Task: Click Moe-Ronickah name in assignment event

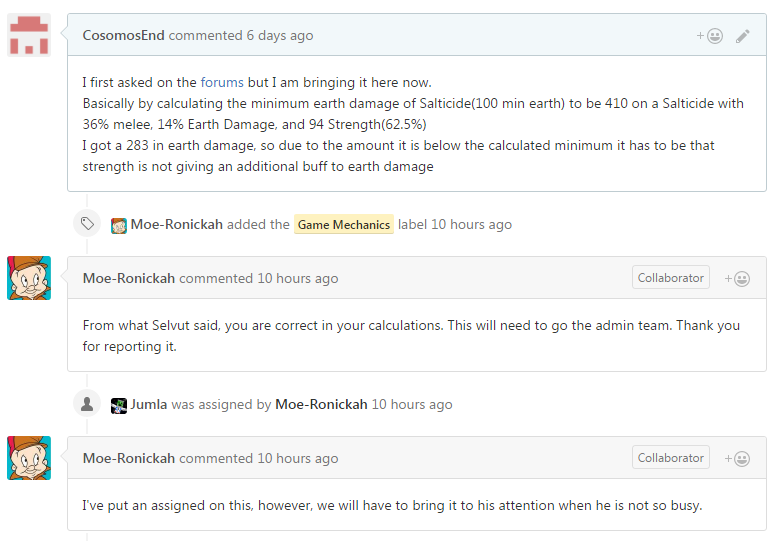Action: (321, 405)
